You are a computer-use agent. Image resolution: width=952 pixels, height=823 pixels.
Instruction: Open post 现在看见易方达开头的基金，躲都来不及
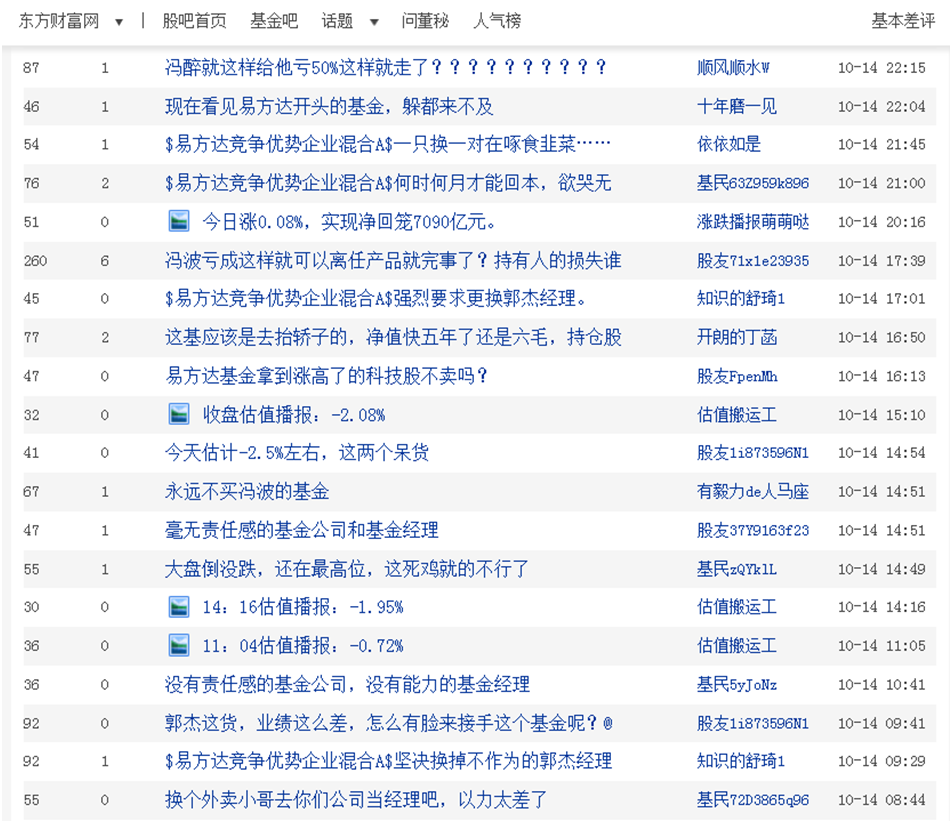tap(329, 106)
